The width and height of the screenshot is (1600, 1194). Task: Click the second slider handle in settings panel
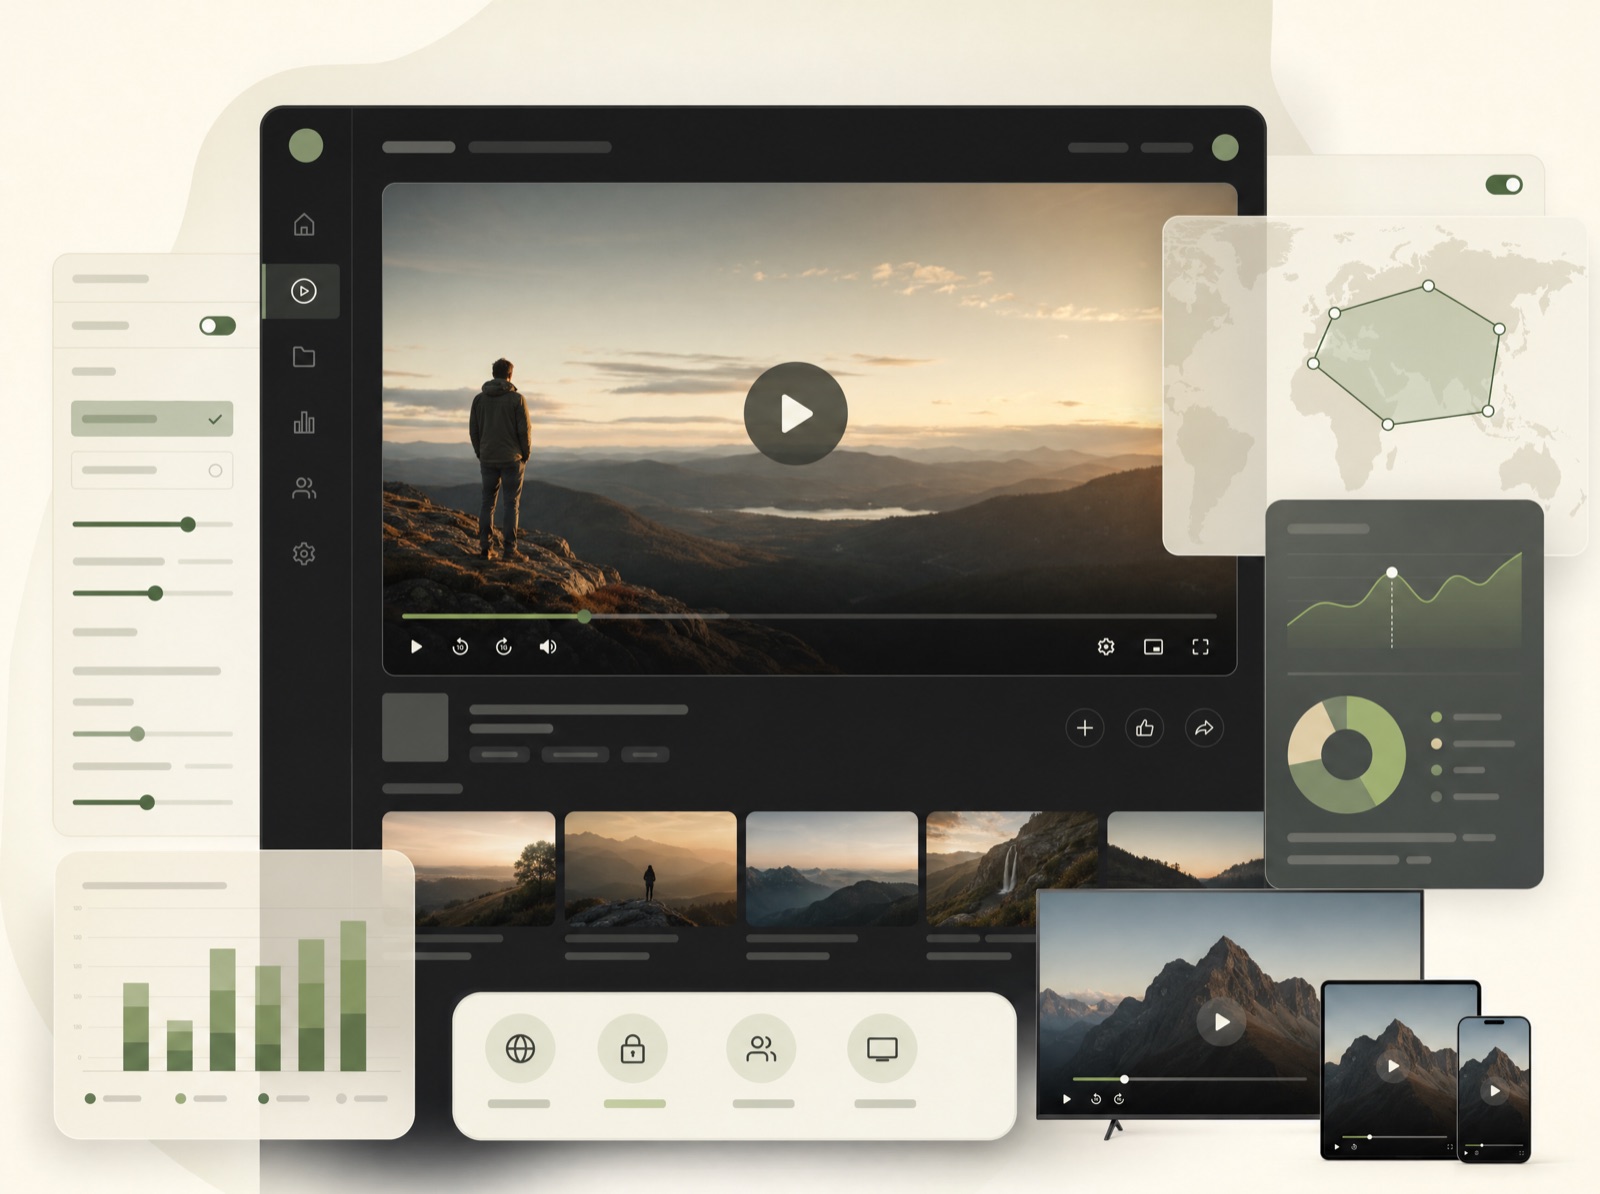tap(155, 593)
